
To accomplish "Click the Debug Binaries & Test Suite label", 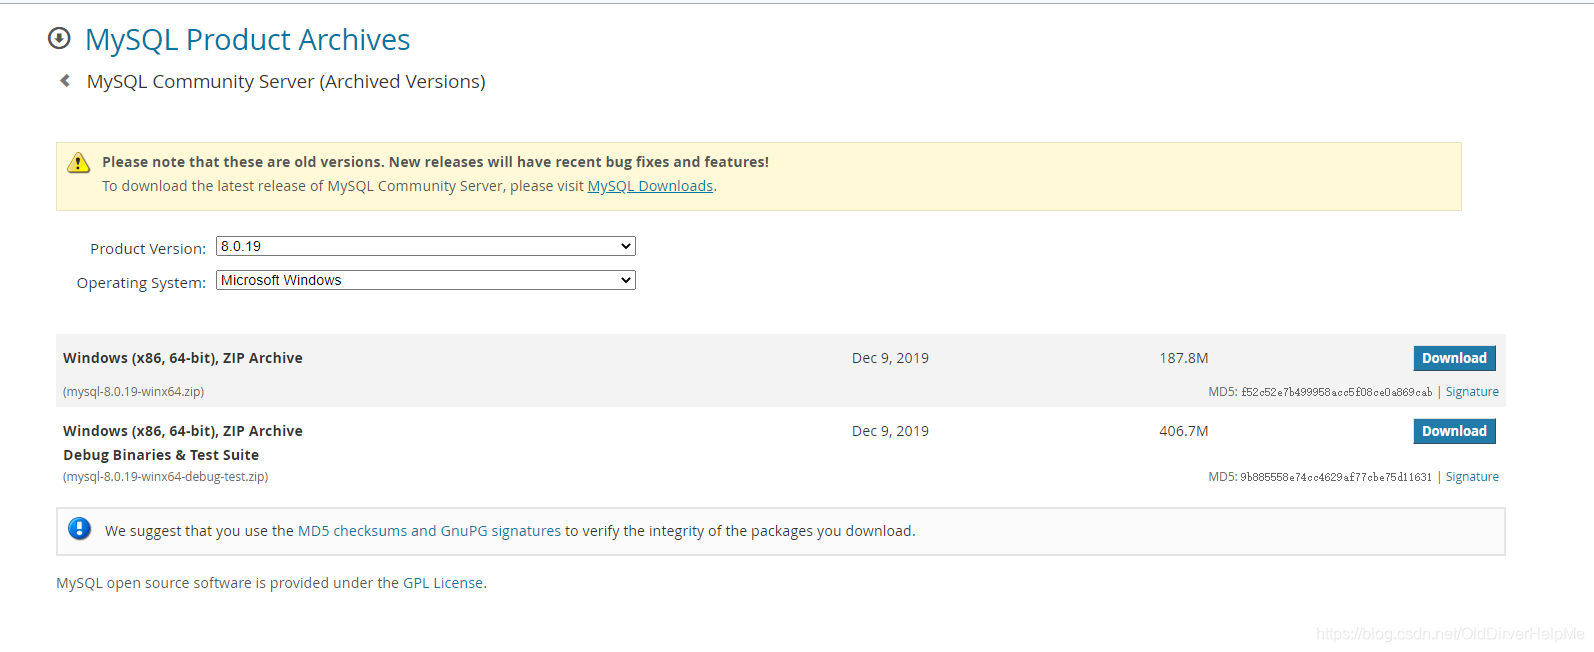I will click(161, 455).
